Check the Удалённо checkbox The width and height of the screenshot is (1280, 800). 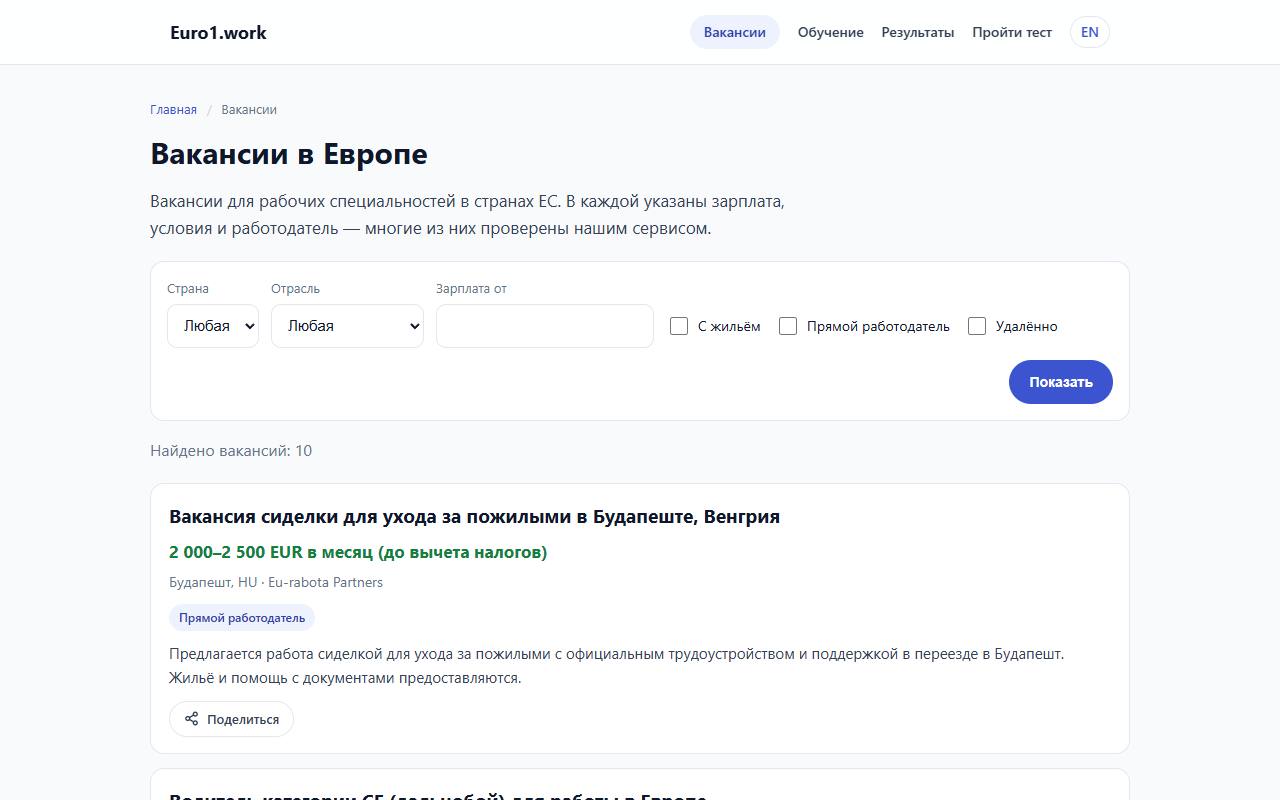977,326
